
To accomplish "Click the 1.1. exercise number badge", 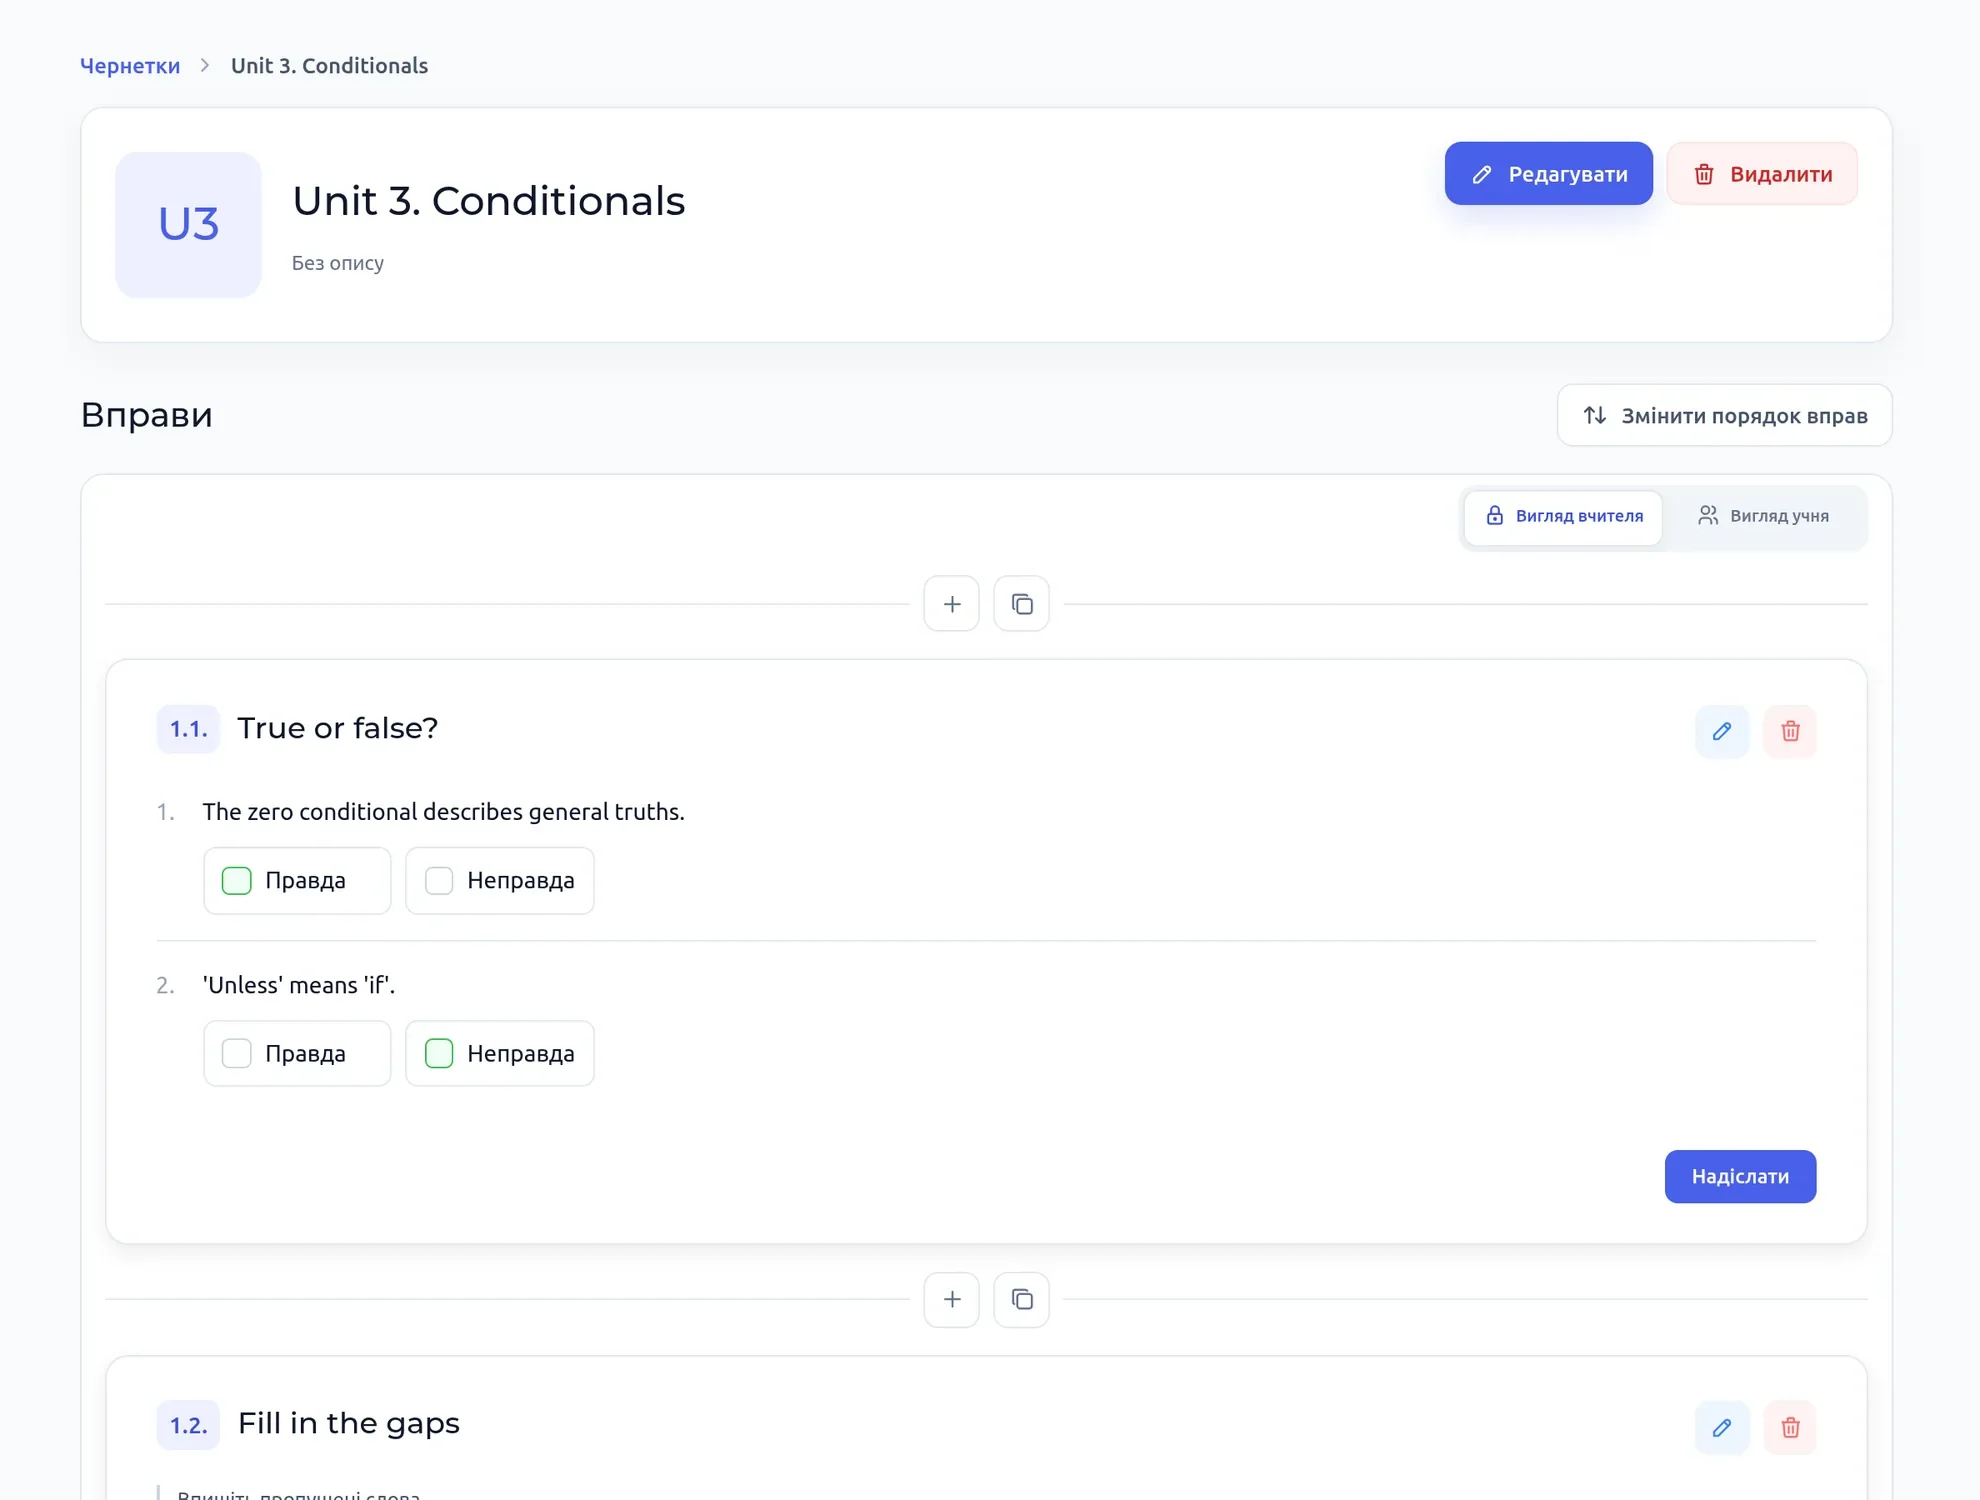I will (188, 729).
